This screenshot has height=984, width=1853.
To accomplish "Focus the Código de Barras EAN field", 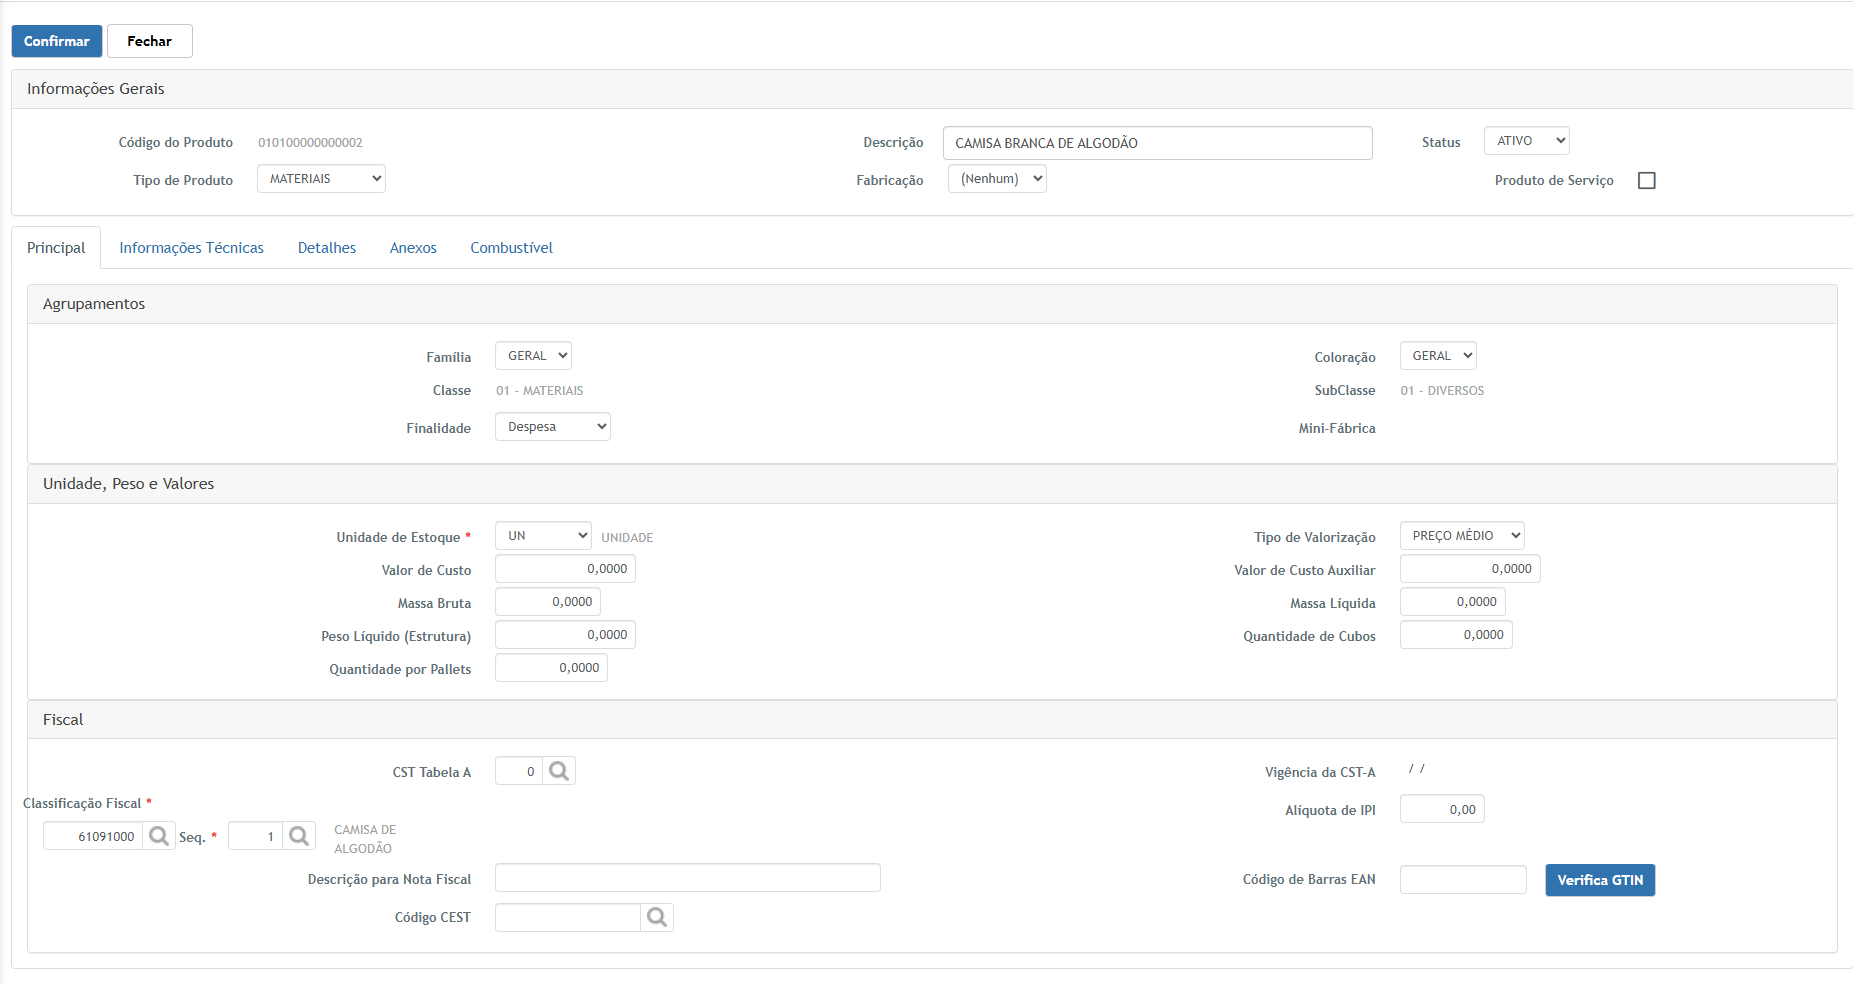I will [x=1462, y=880].
